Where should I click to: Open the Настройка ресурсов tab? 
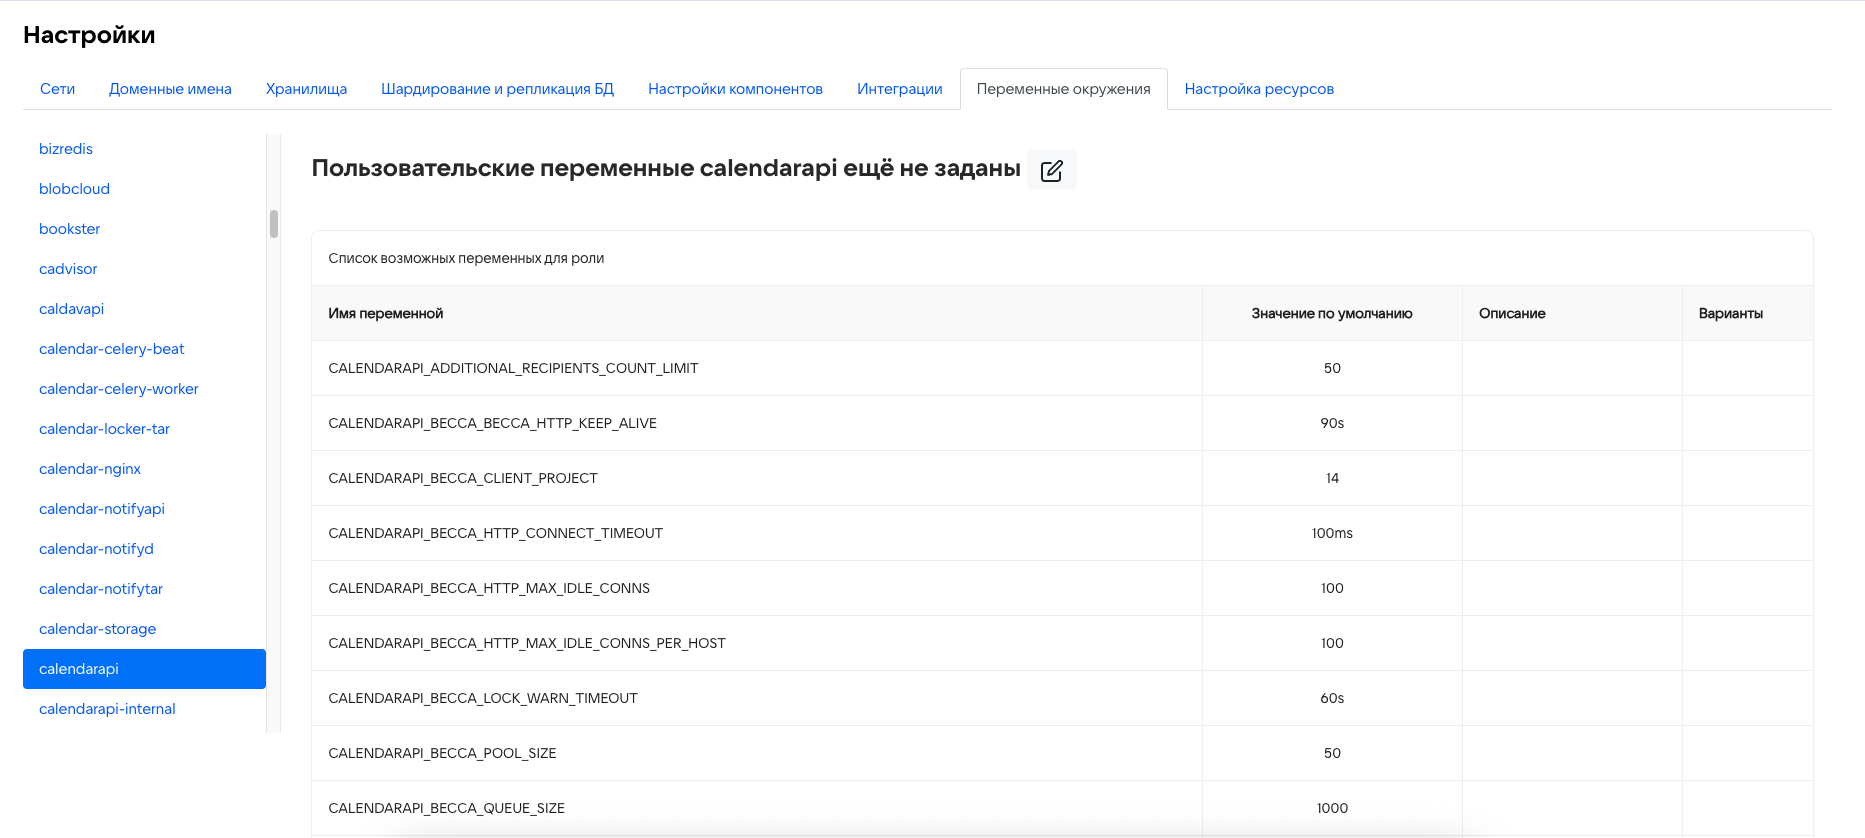point(1260,89)
